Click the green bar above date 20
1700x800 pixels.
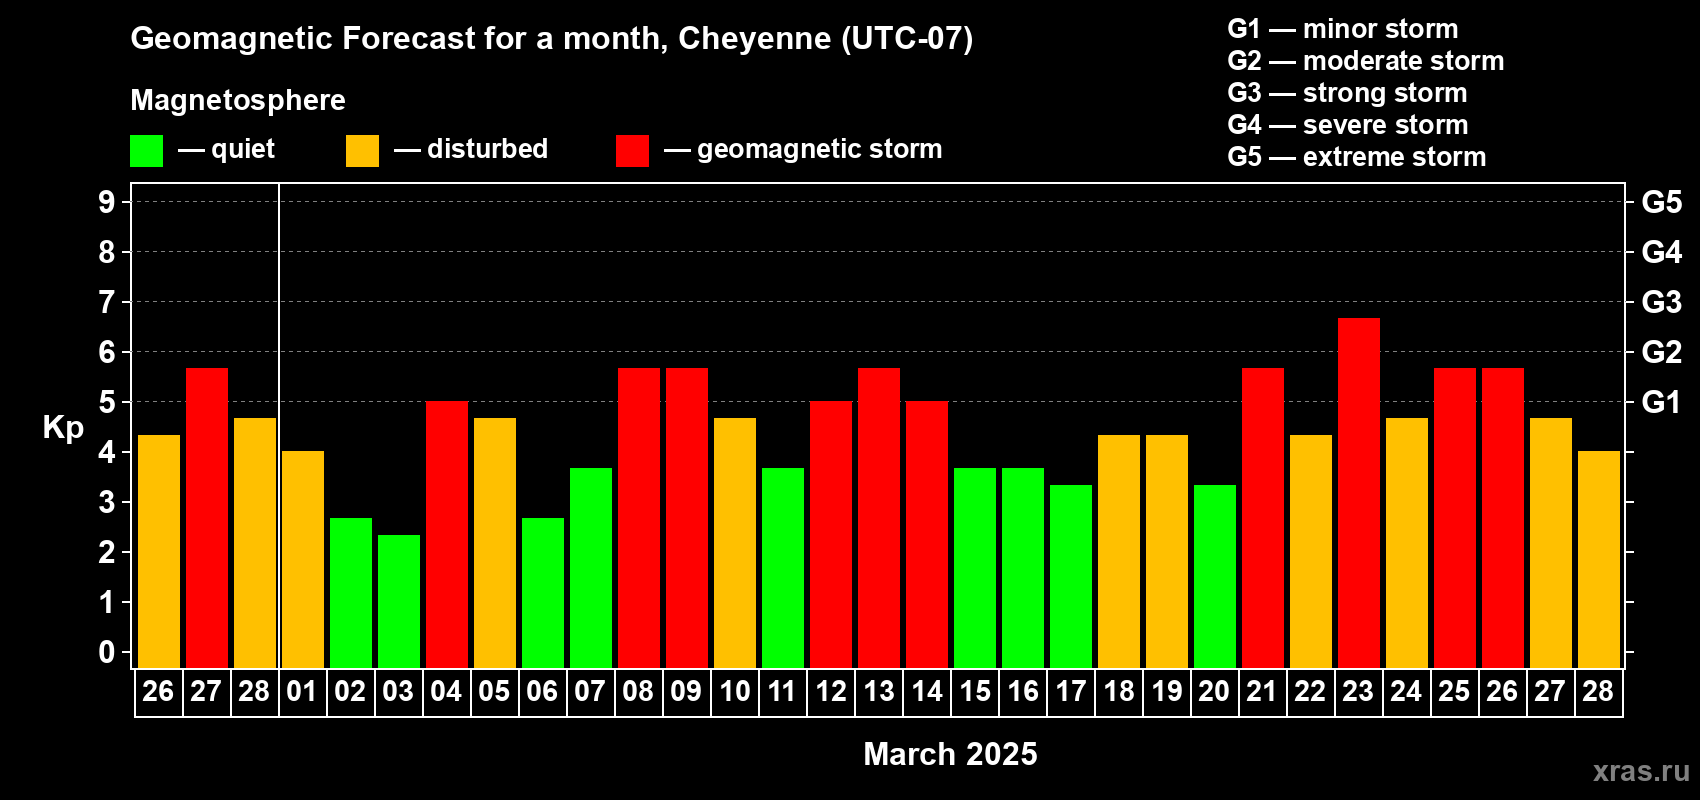point(1215,576)
